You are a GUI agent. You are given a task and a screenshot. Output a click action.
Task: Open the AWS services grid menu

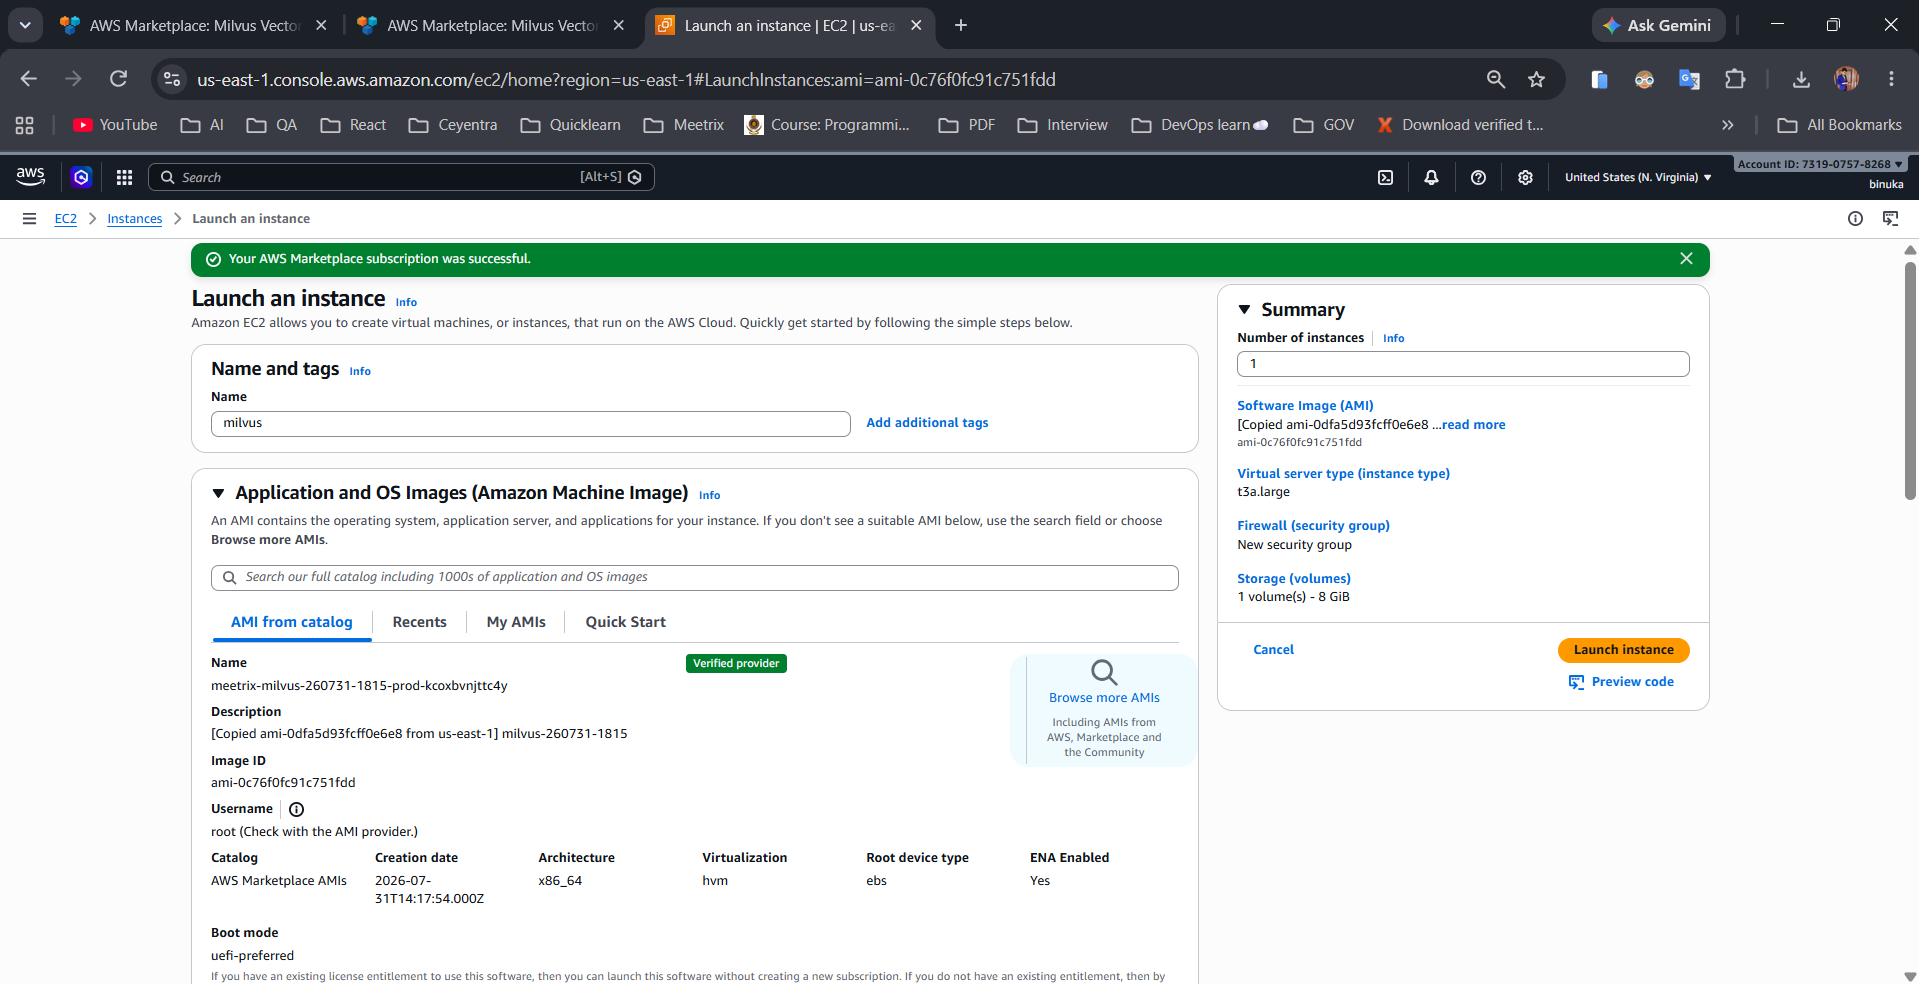pos(124,177)
